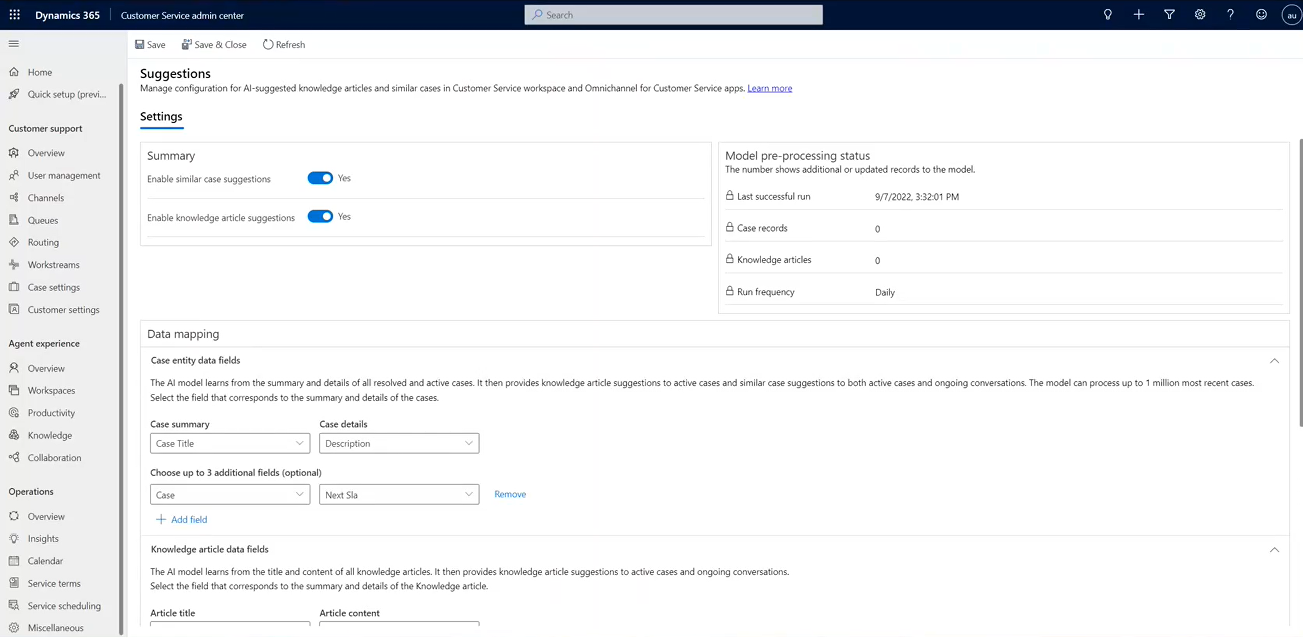The height and width of the screenshot is (638, 1303).
Task: Open the Case summary dropdown showing Case Title
Action: coord(229,442)
